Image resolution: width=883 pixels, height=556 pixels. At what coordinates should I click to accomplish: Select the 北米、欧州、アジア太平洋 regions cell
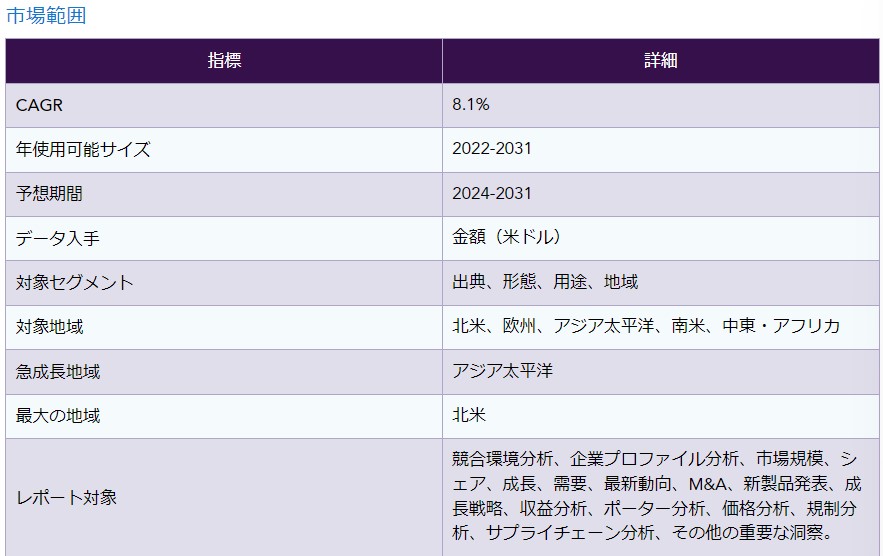[661, 327]
